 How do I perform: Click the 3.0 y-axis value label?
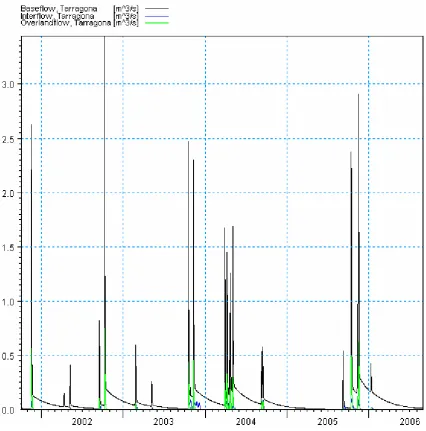click(x=8, y=84)
